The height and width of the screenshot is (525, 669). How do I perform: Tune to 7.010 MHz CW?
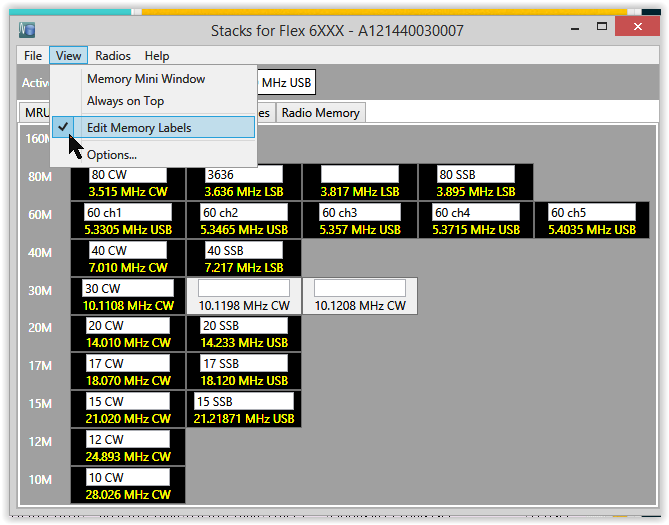(128, 268)
